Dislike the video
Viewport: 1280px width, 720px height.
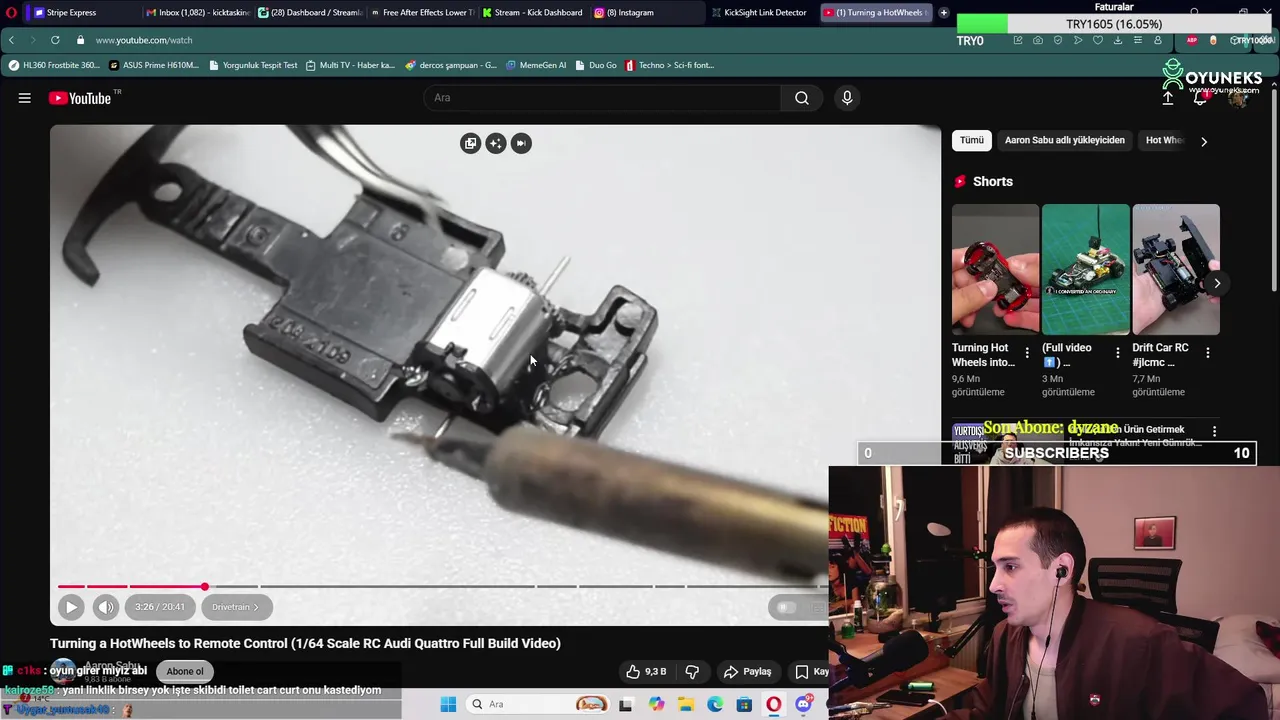coord(692,672)
